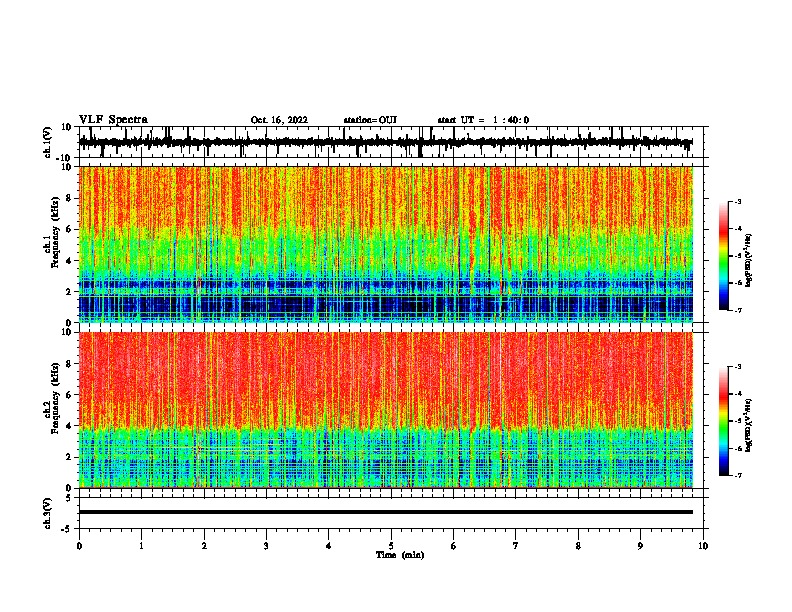
Task: Click the 'ch.1(V)' axis label
Action: (48, 142)
